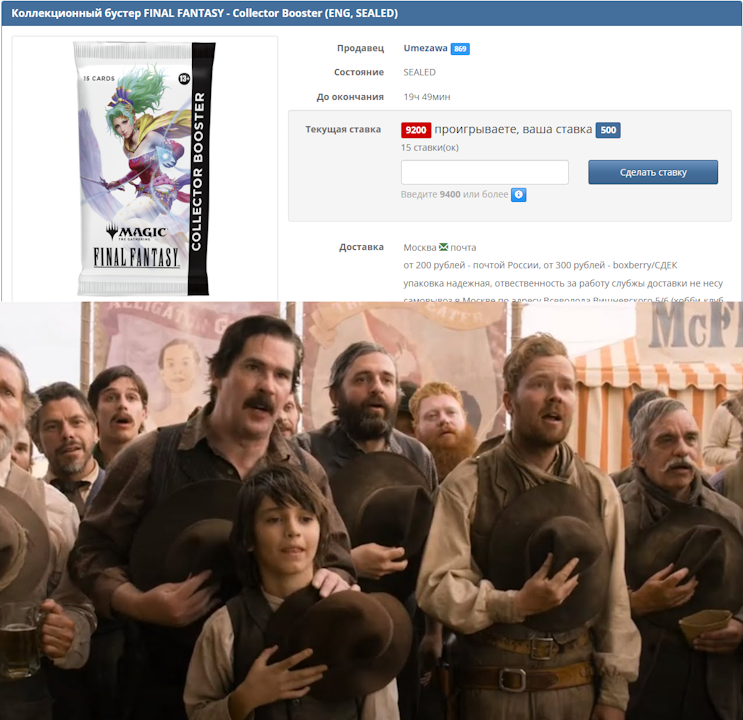This screenshot has height=720, width=743.
Task: Click the crowd photo below the auction
Action: tap(371, 510)
